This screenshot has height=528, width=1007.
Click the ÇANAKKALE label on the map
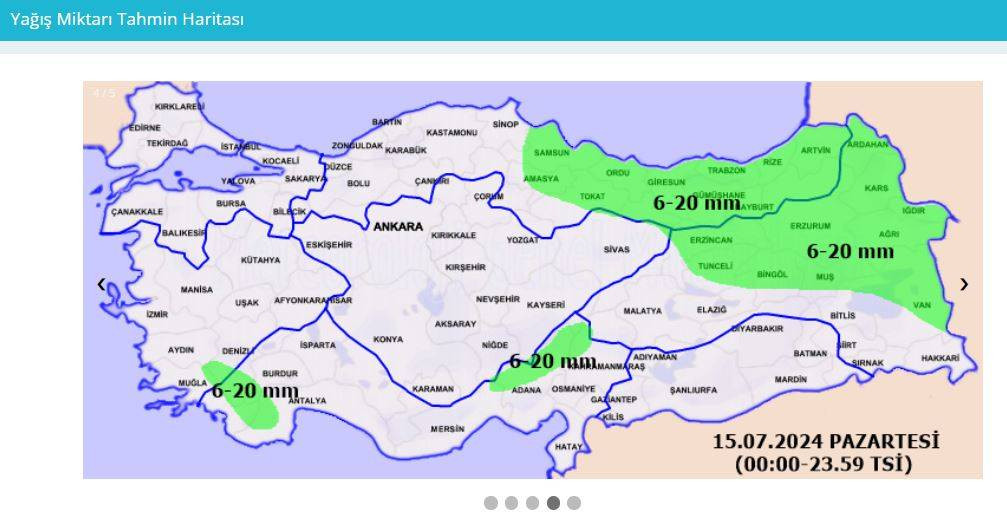coord(137,211)
